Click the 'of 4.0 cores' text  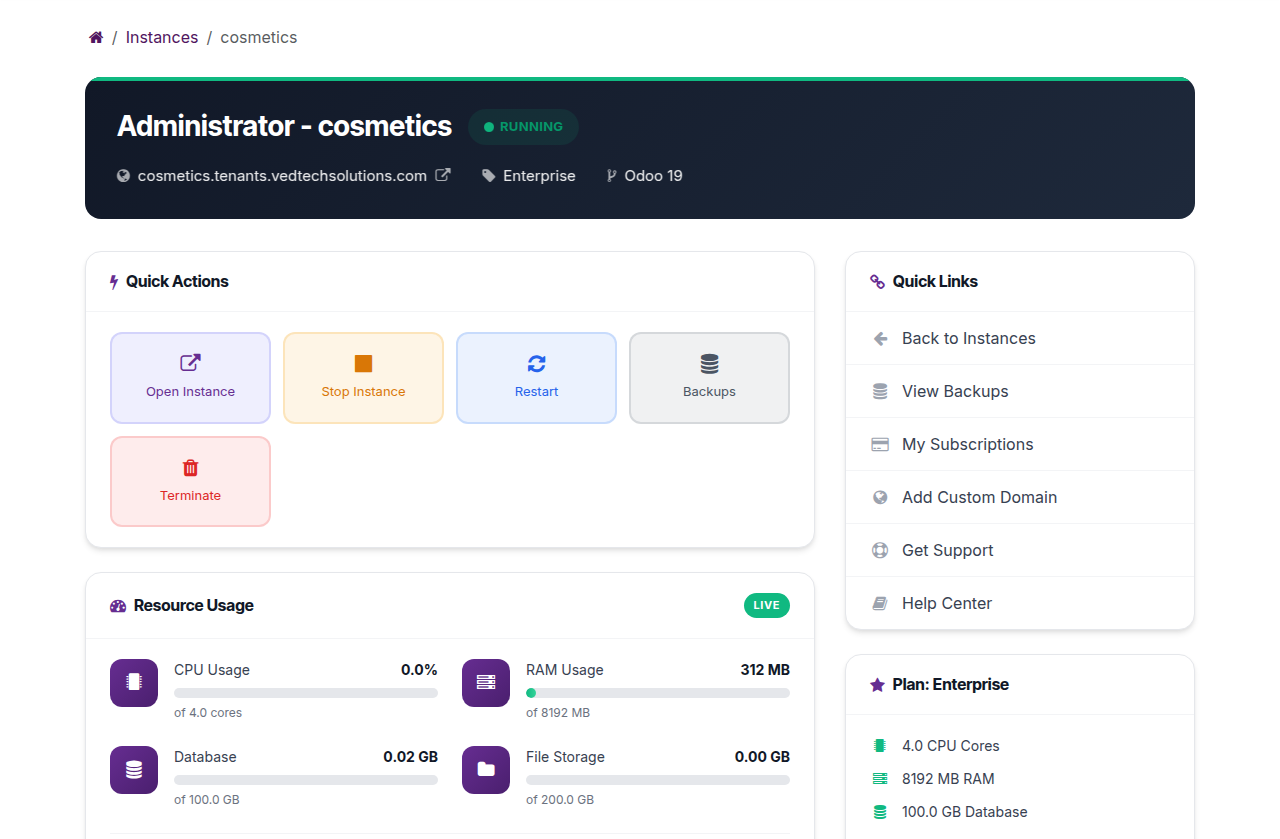pyautogui.click(x=208, y=713)
